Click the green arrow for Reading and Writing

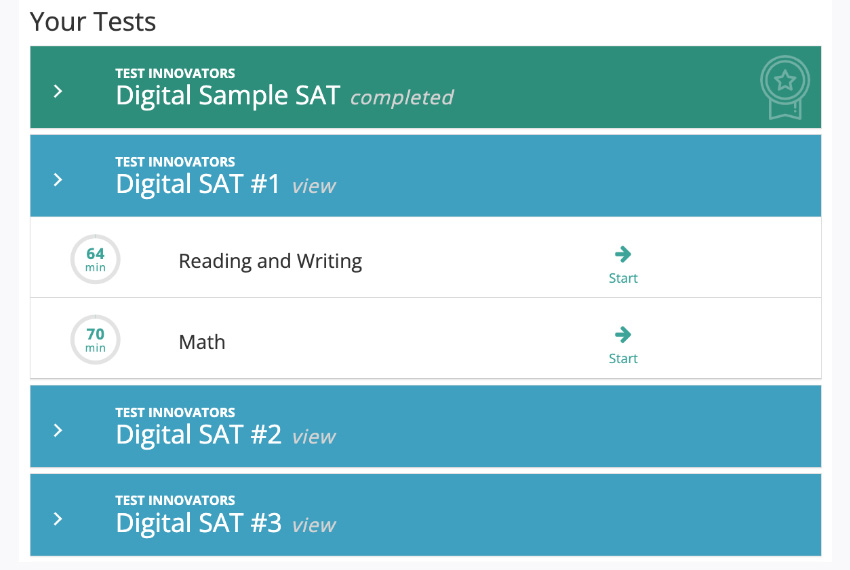point(623,254)
